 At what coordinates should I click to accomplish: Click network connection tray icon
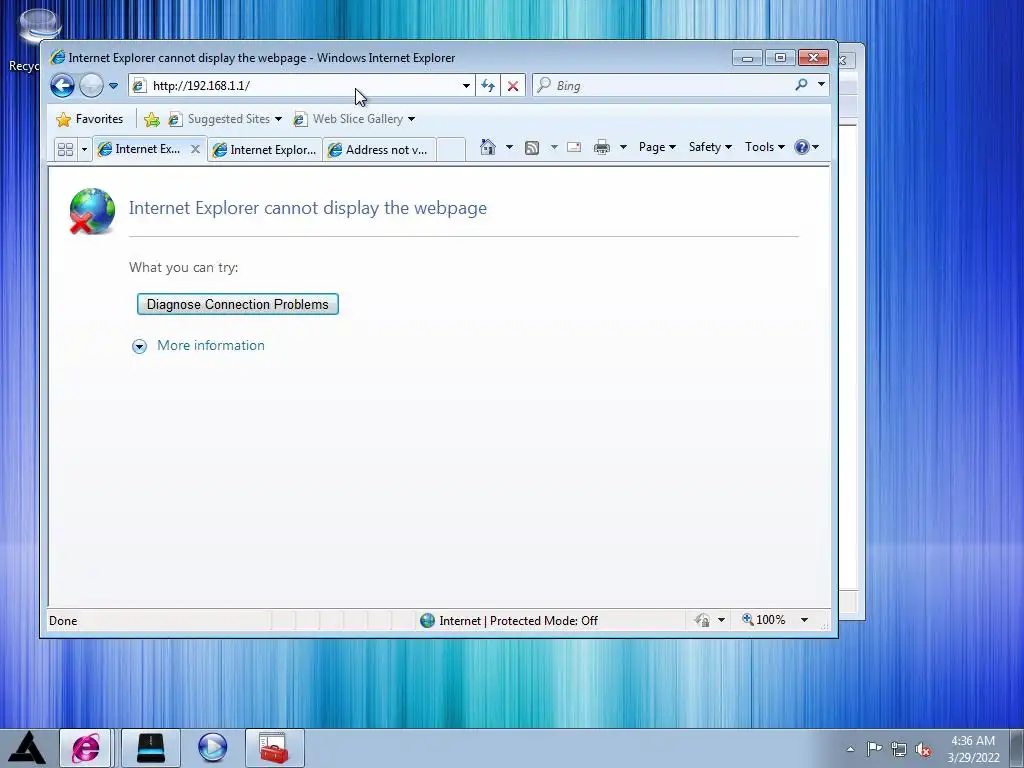click(x=899, y=749)
